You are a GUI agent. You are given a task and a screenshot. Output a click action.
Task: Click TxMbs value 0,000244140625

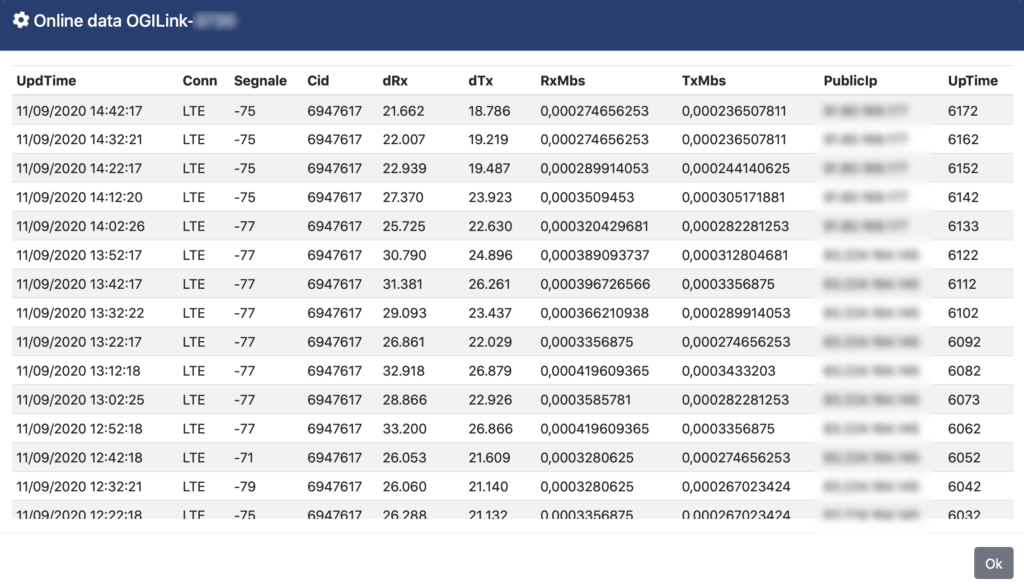click(736, 169)
